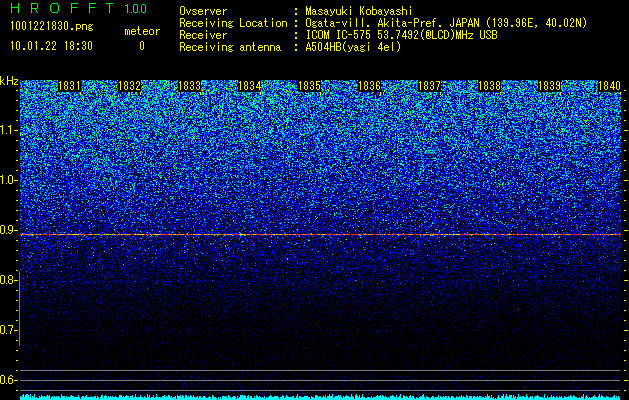Click the meteor count value 0
This screenshot has height=400, width=629.
point(142,46)
